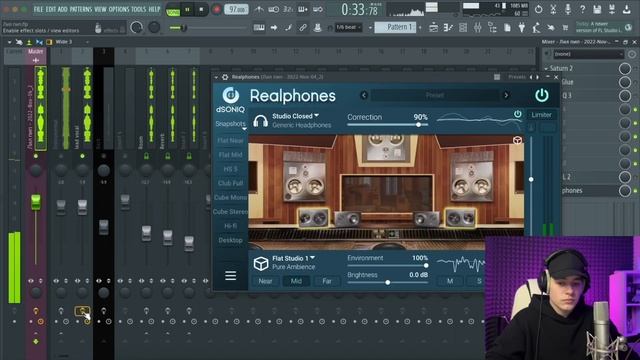Click the headphones icon in Realphones
This screenshot has height=360, width=640.
[x=260, y=121]
